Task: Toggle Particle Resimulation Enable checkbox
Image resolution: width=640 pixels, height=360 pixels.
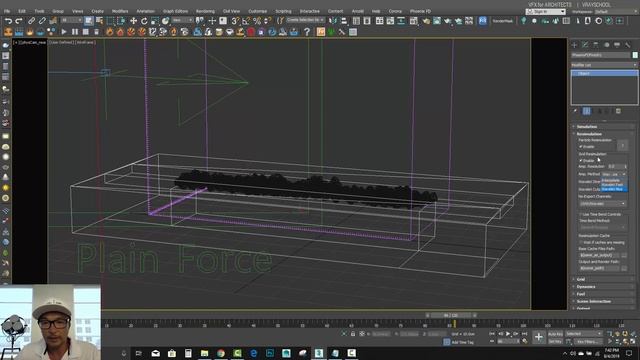Action: click(581, 147)
